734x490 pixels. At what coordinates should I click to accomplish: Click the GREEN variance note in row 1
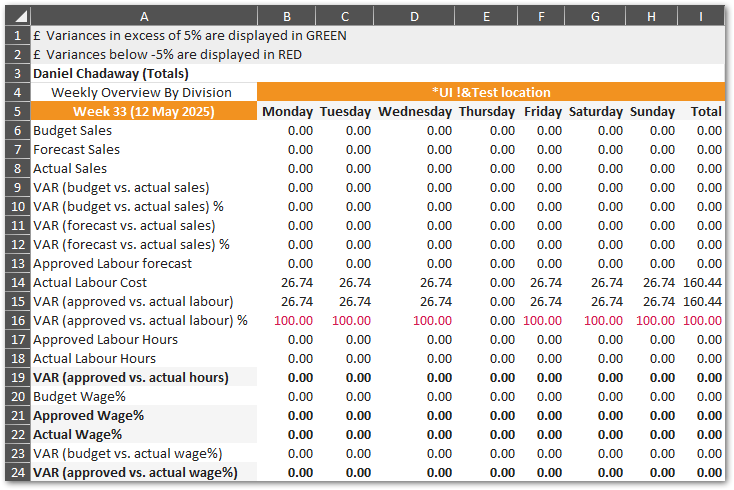(189, 35)
